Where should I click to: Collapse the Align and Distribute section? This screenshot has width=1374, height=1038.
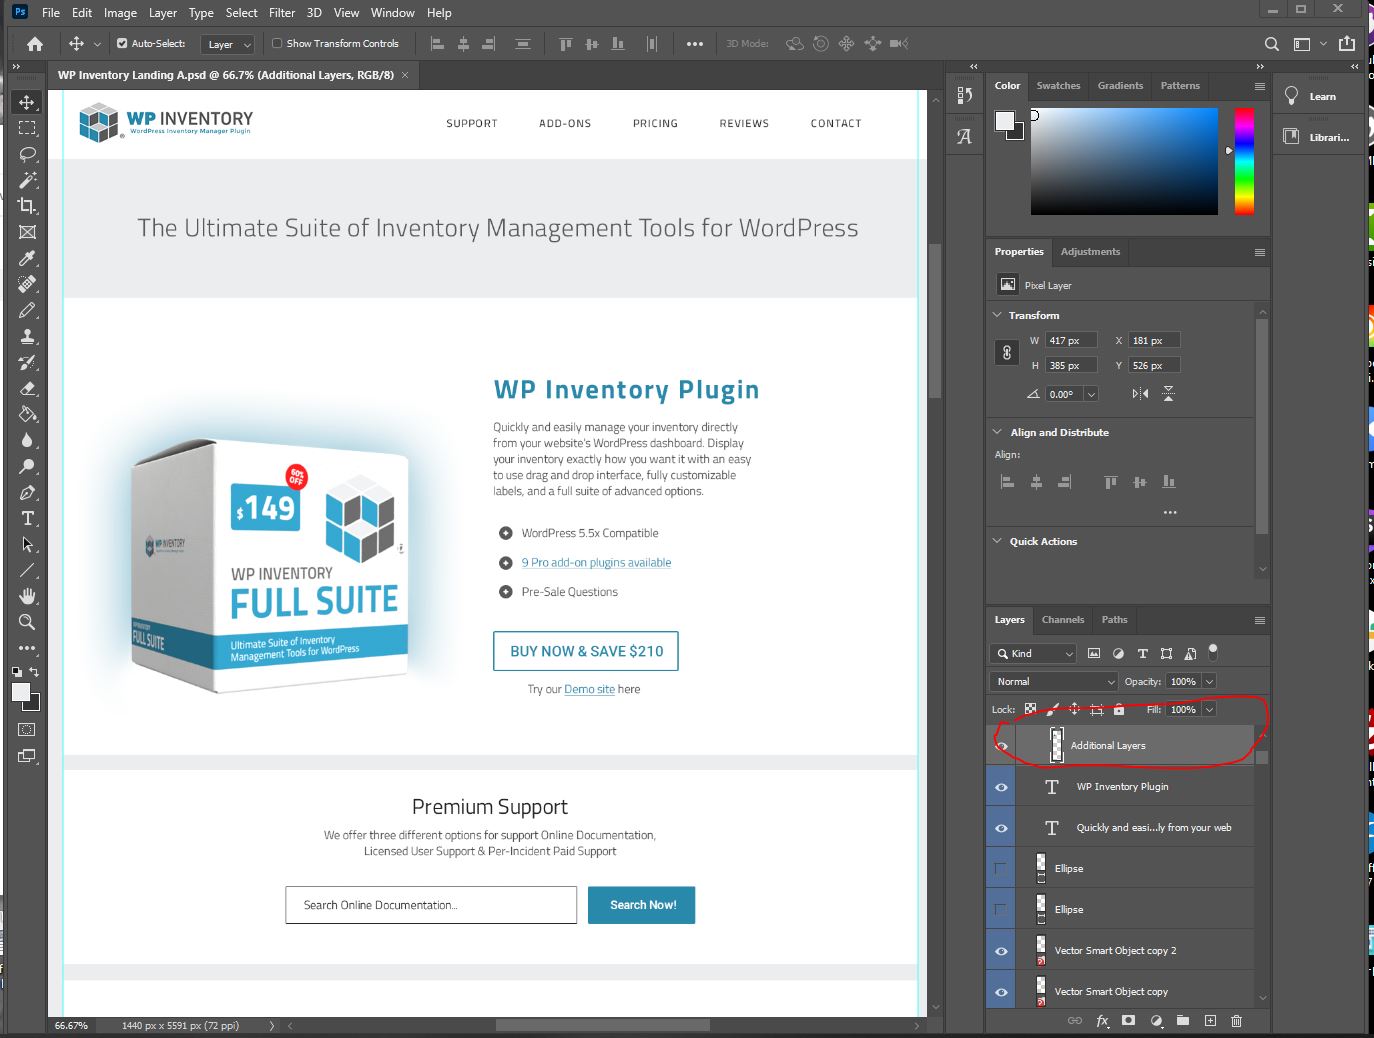pos(997,432)
